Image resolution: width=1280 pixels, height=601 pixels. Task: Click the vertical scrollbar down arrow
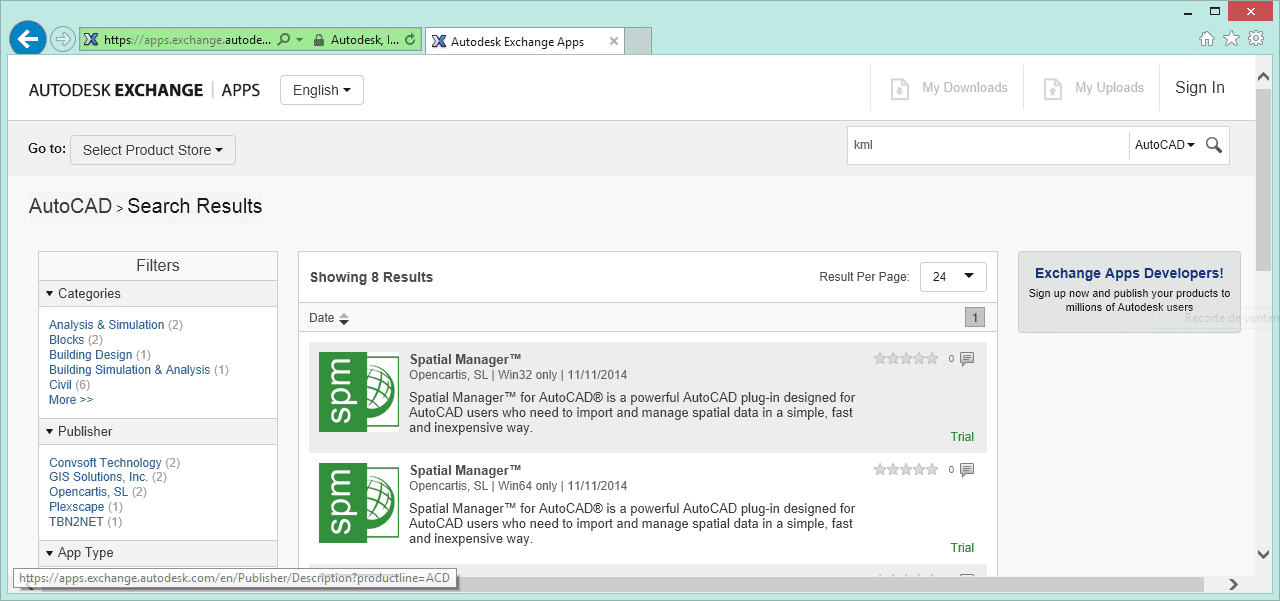1265,553
